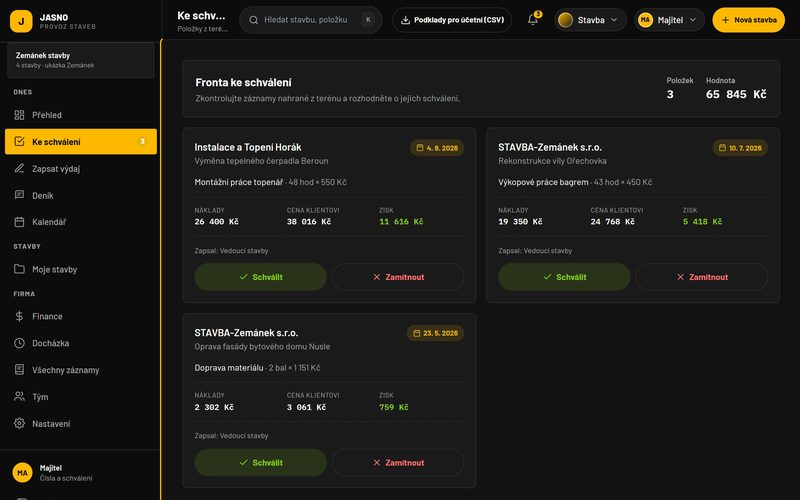Click the calendar icon on 4. 8. 2026 badge
This screenshot has width=800, height=500.
[x=420, y=148]
